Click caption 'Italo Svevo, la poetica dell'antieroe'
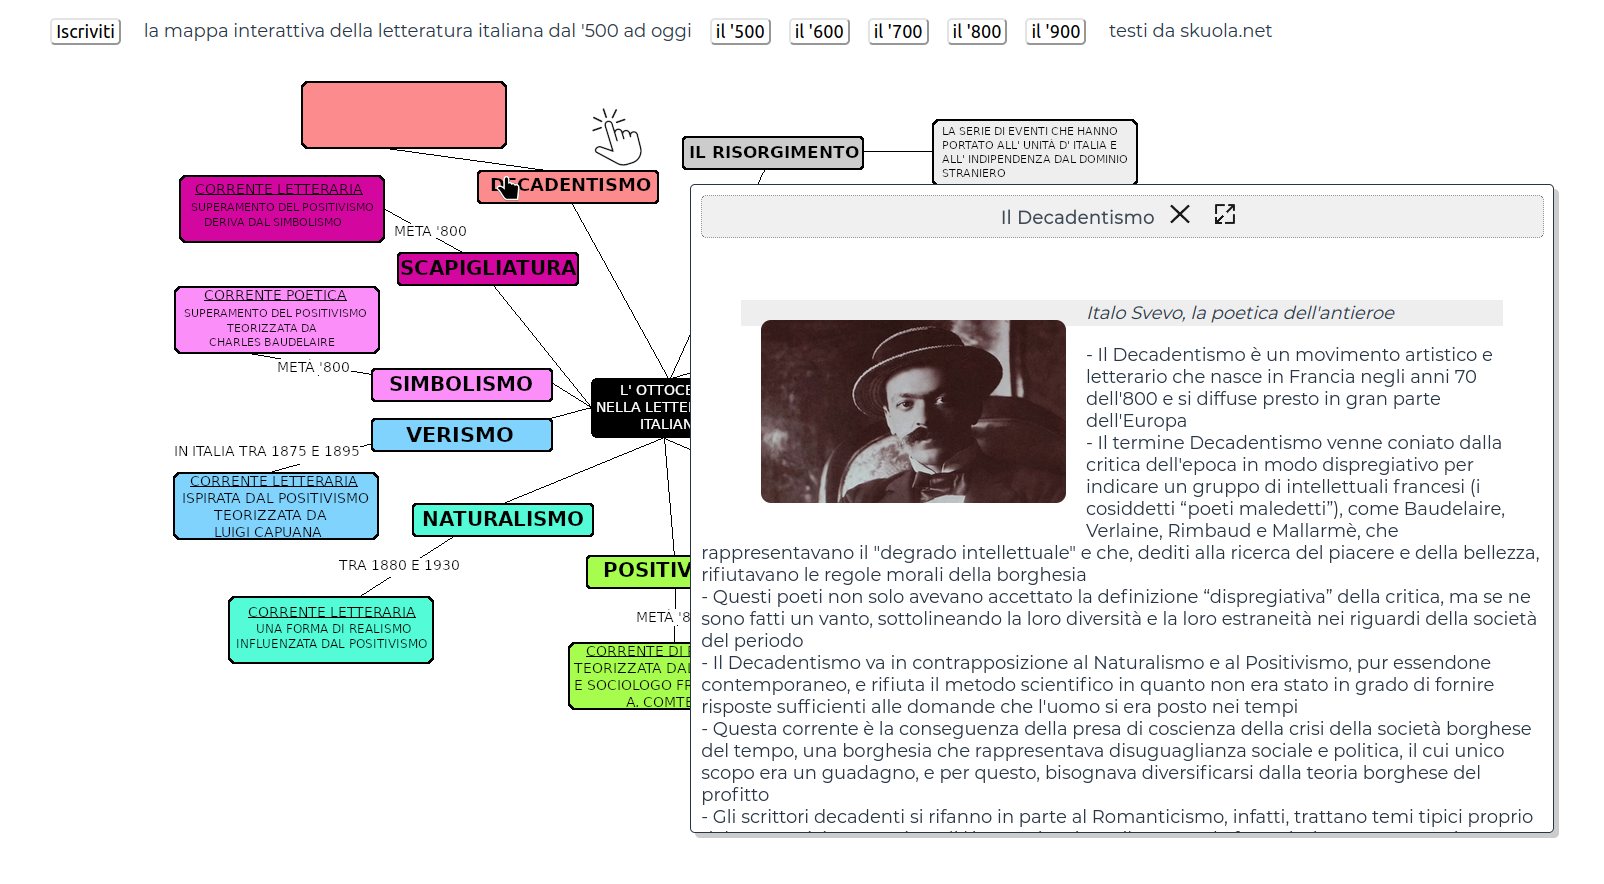1604x884 pixels. coord(1240,313)
